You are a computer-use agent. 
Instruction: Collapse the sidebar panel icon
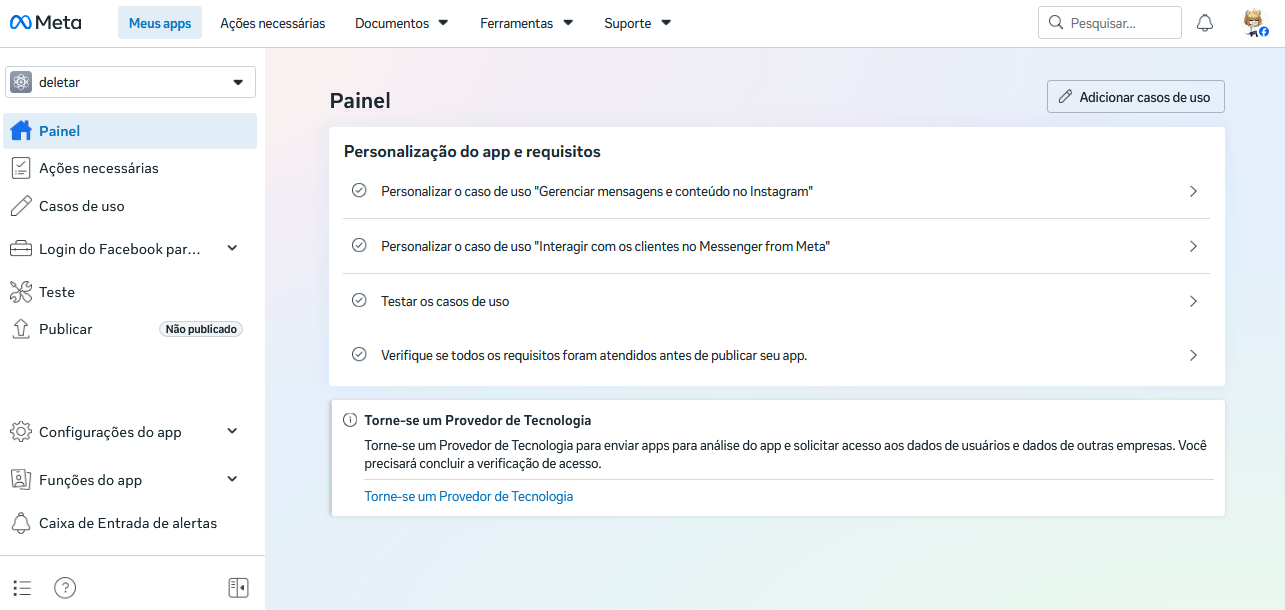coord(238,587)
